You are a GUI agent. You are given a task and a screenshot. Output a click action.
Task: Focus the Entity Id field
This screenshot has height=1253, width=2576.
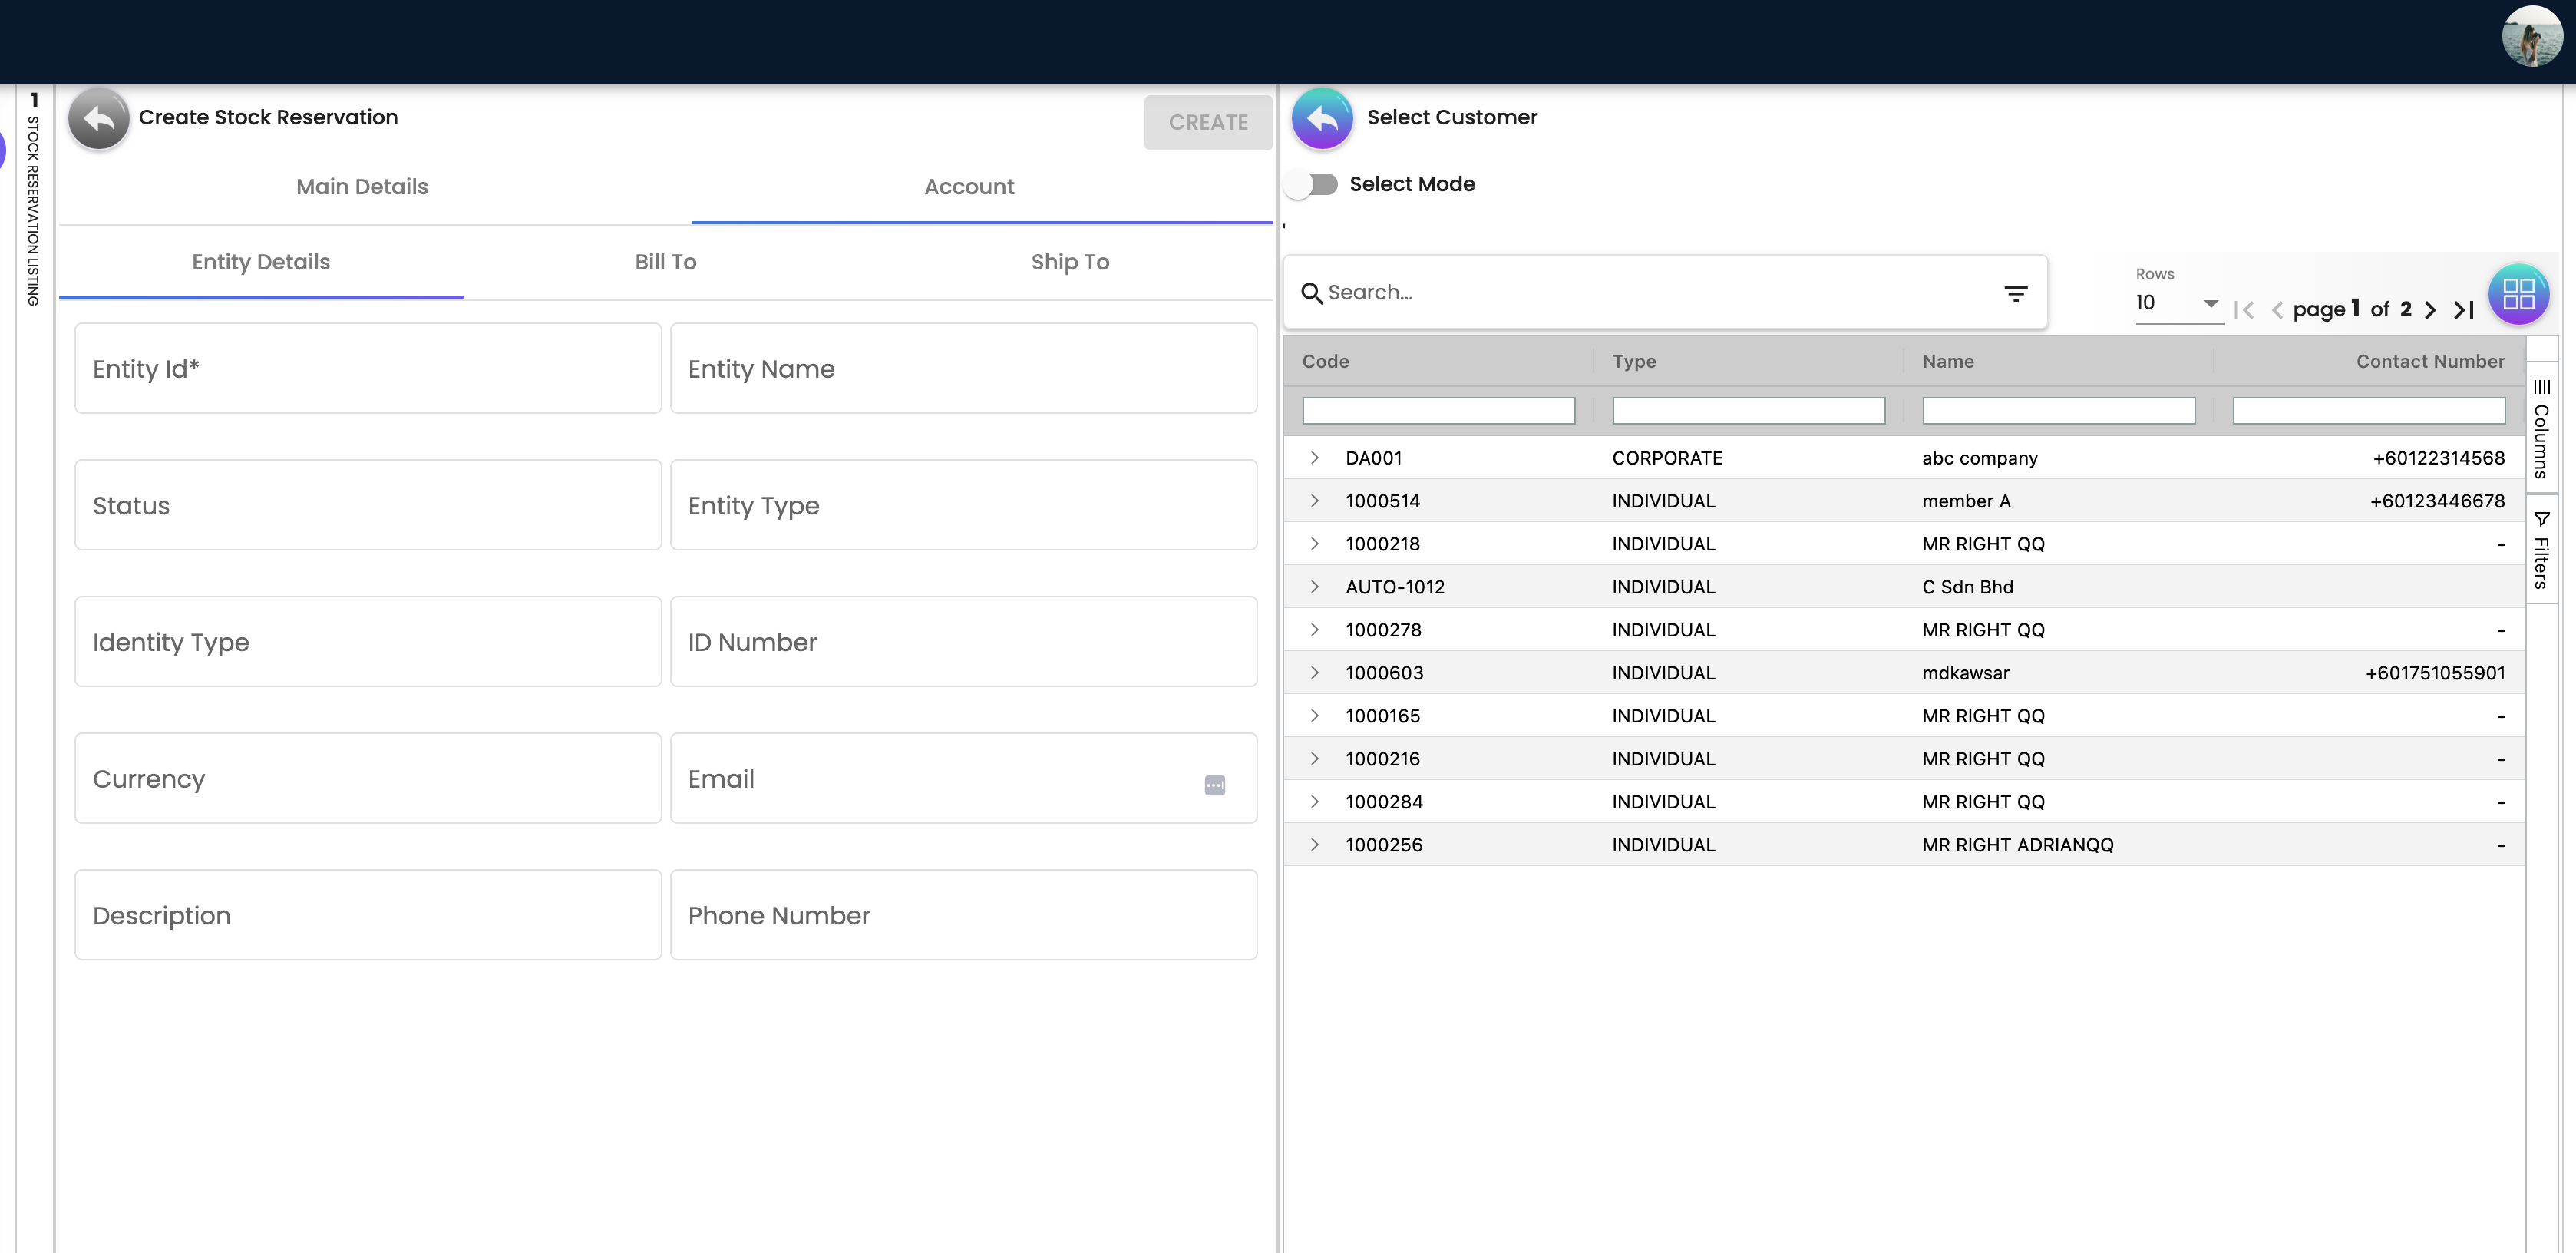tap(368, 368)
